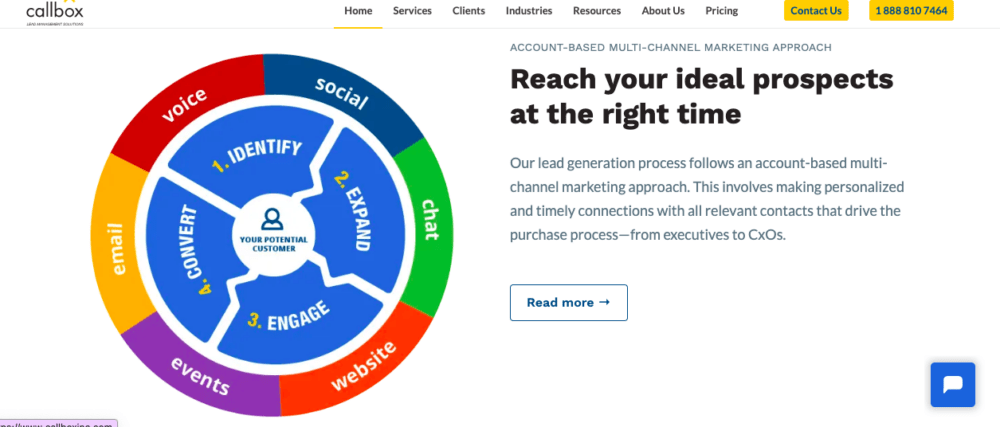1000x427 pixels.
Task: Click the Read more button
Action: [x=568, y=303]
